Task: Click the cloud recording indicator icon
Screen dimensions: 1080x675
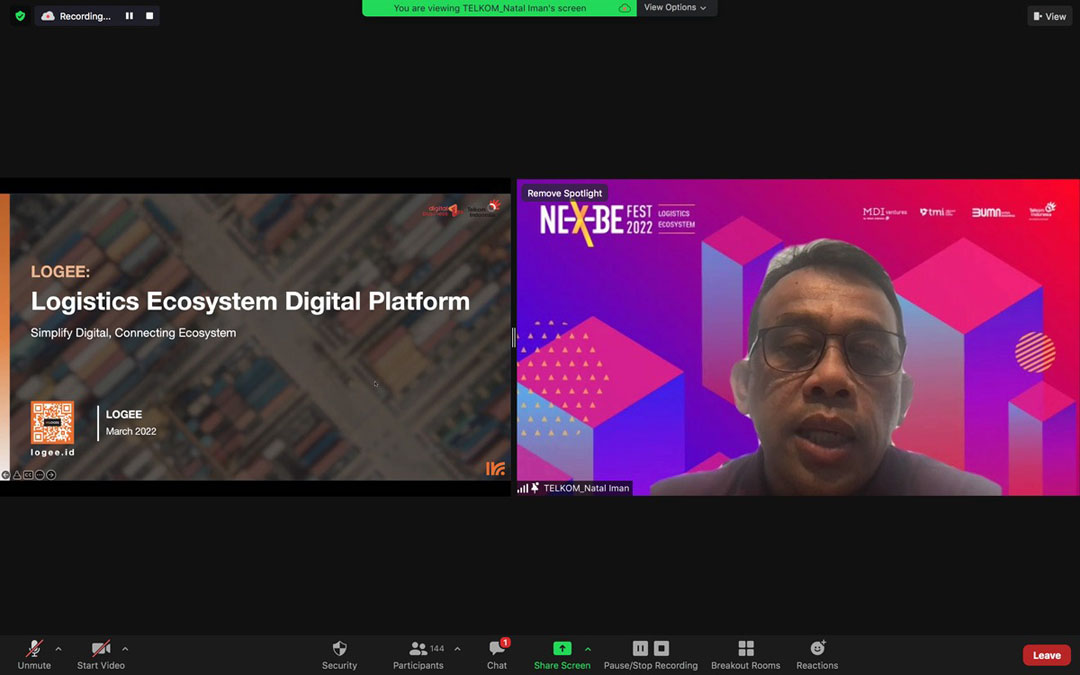Action: 48,16
